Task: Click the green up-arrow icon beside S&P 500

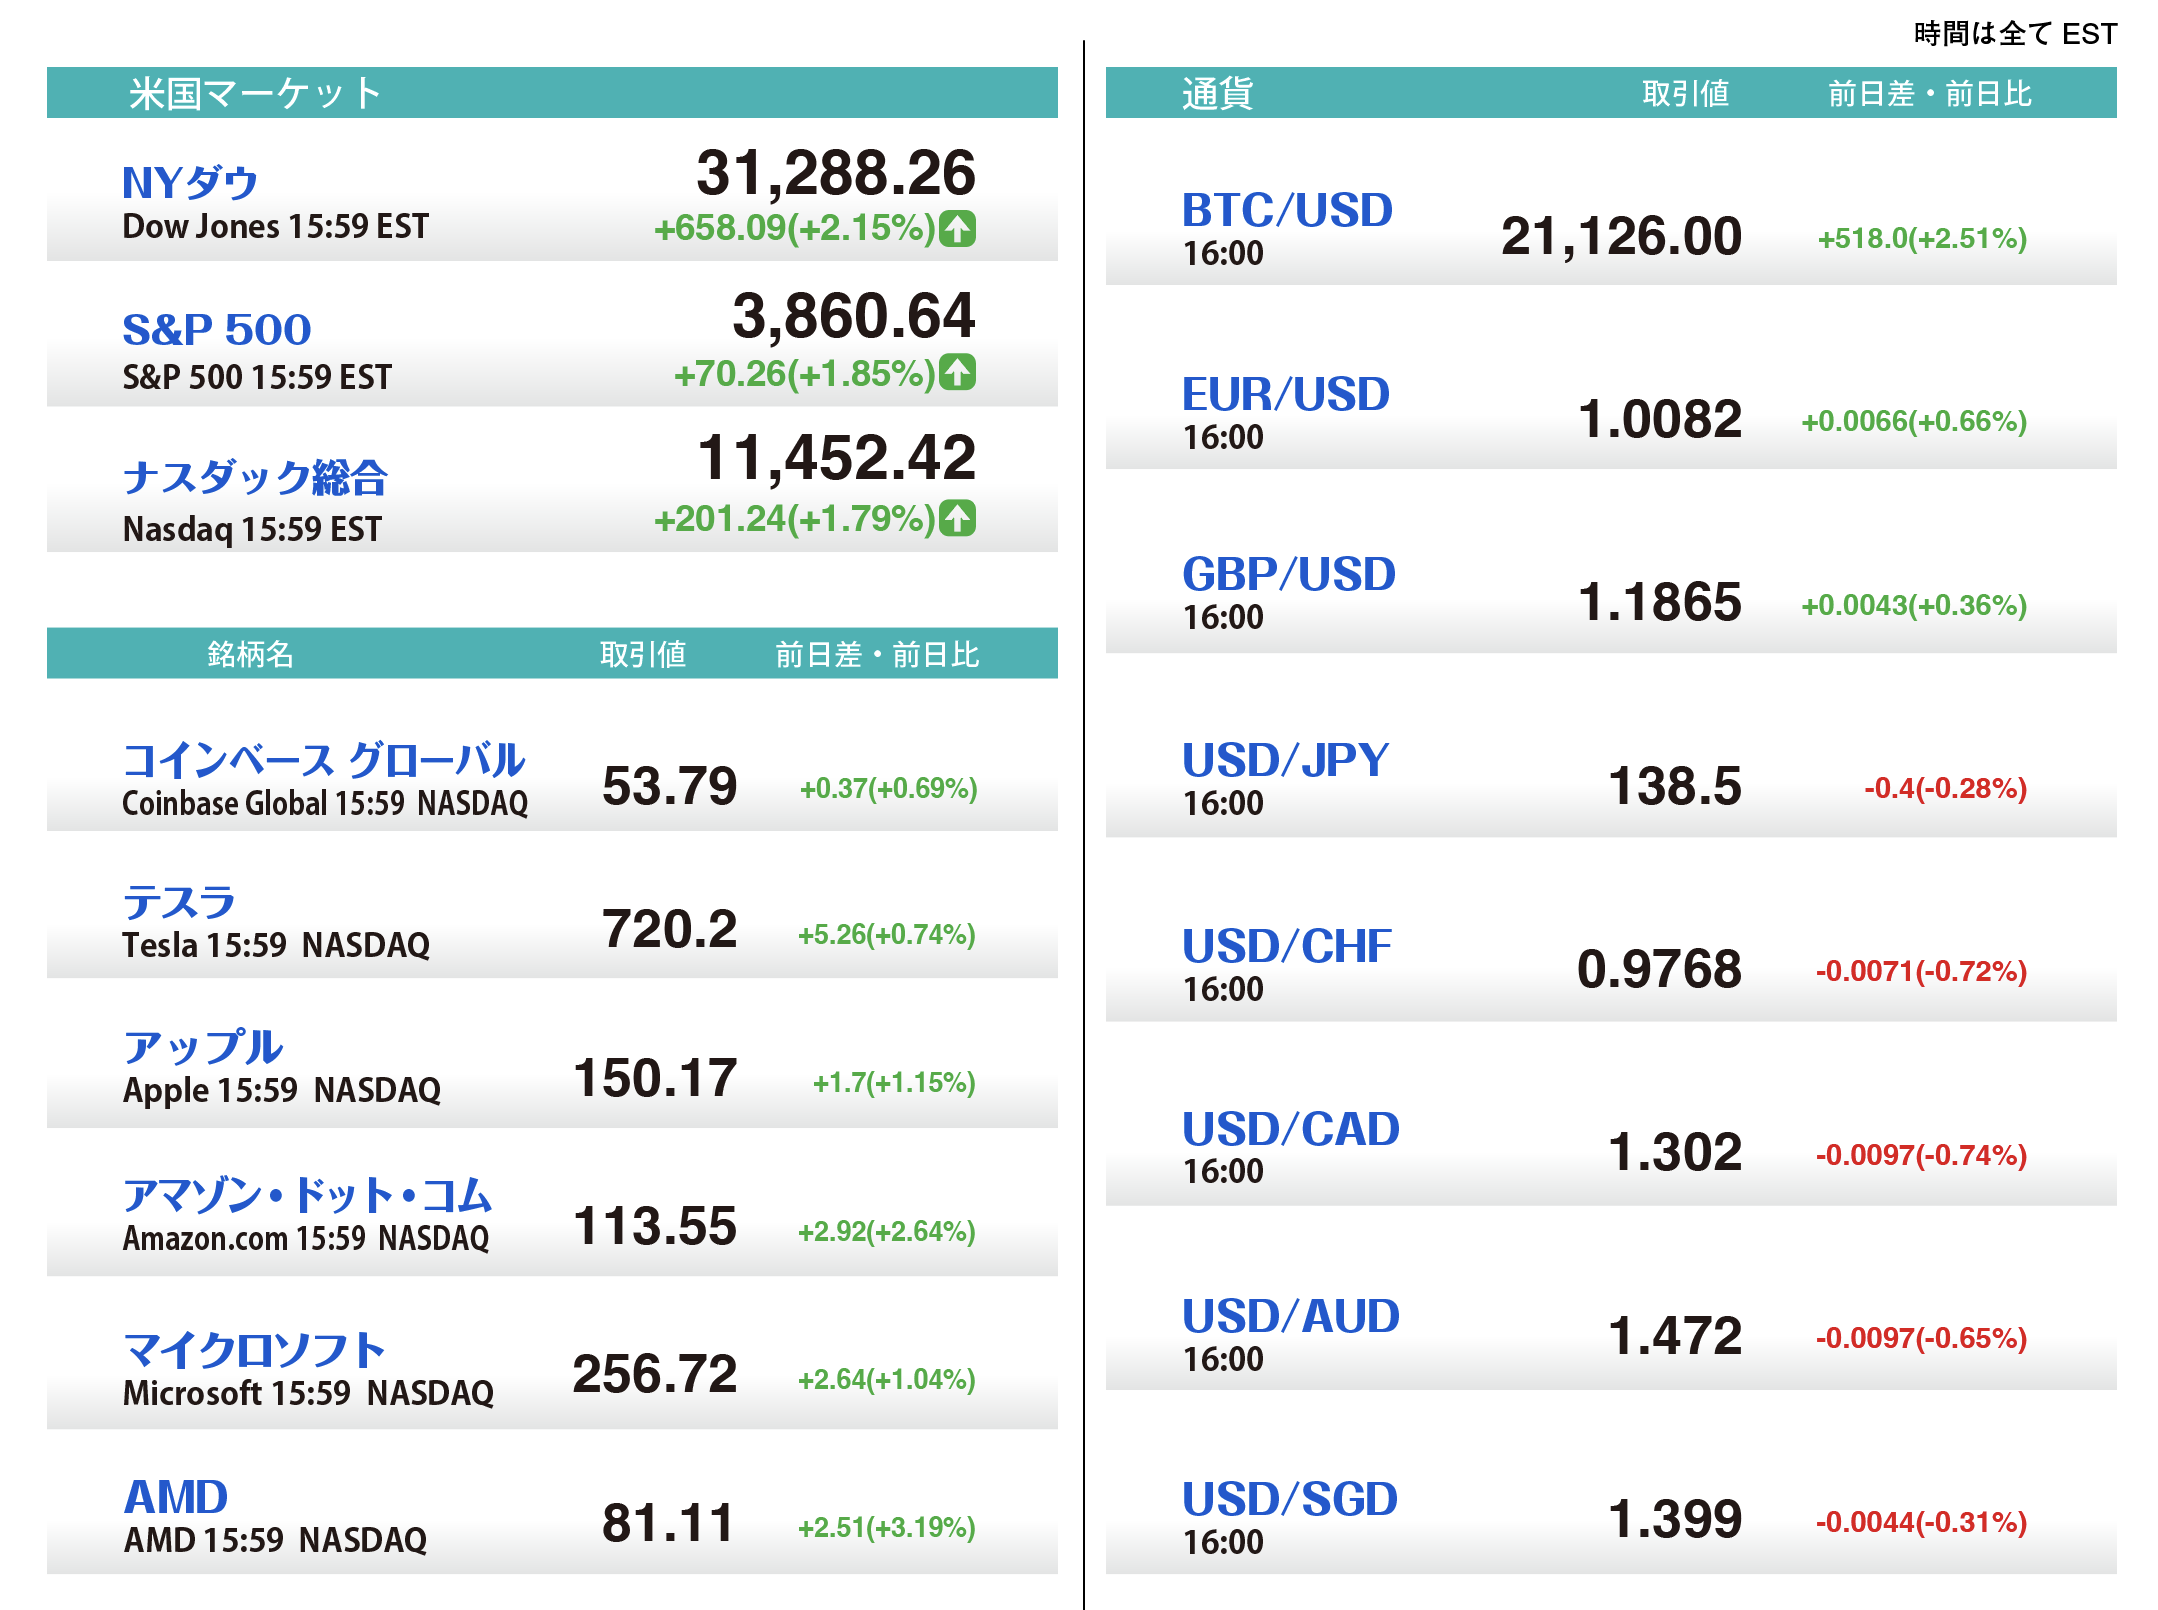Action: [958, 373]
